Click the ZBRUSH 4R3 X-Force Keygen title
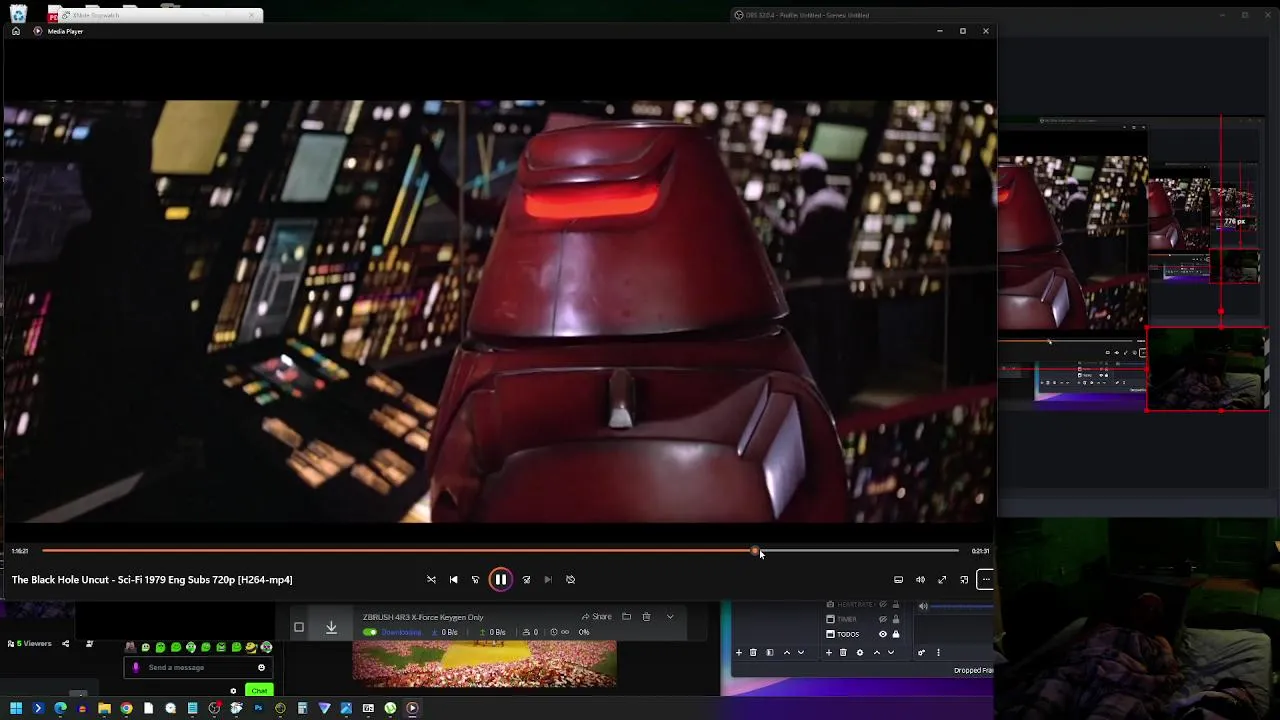 pos(423,617)
